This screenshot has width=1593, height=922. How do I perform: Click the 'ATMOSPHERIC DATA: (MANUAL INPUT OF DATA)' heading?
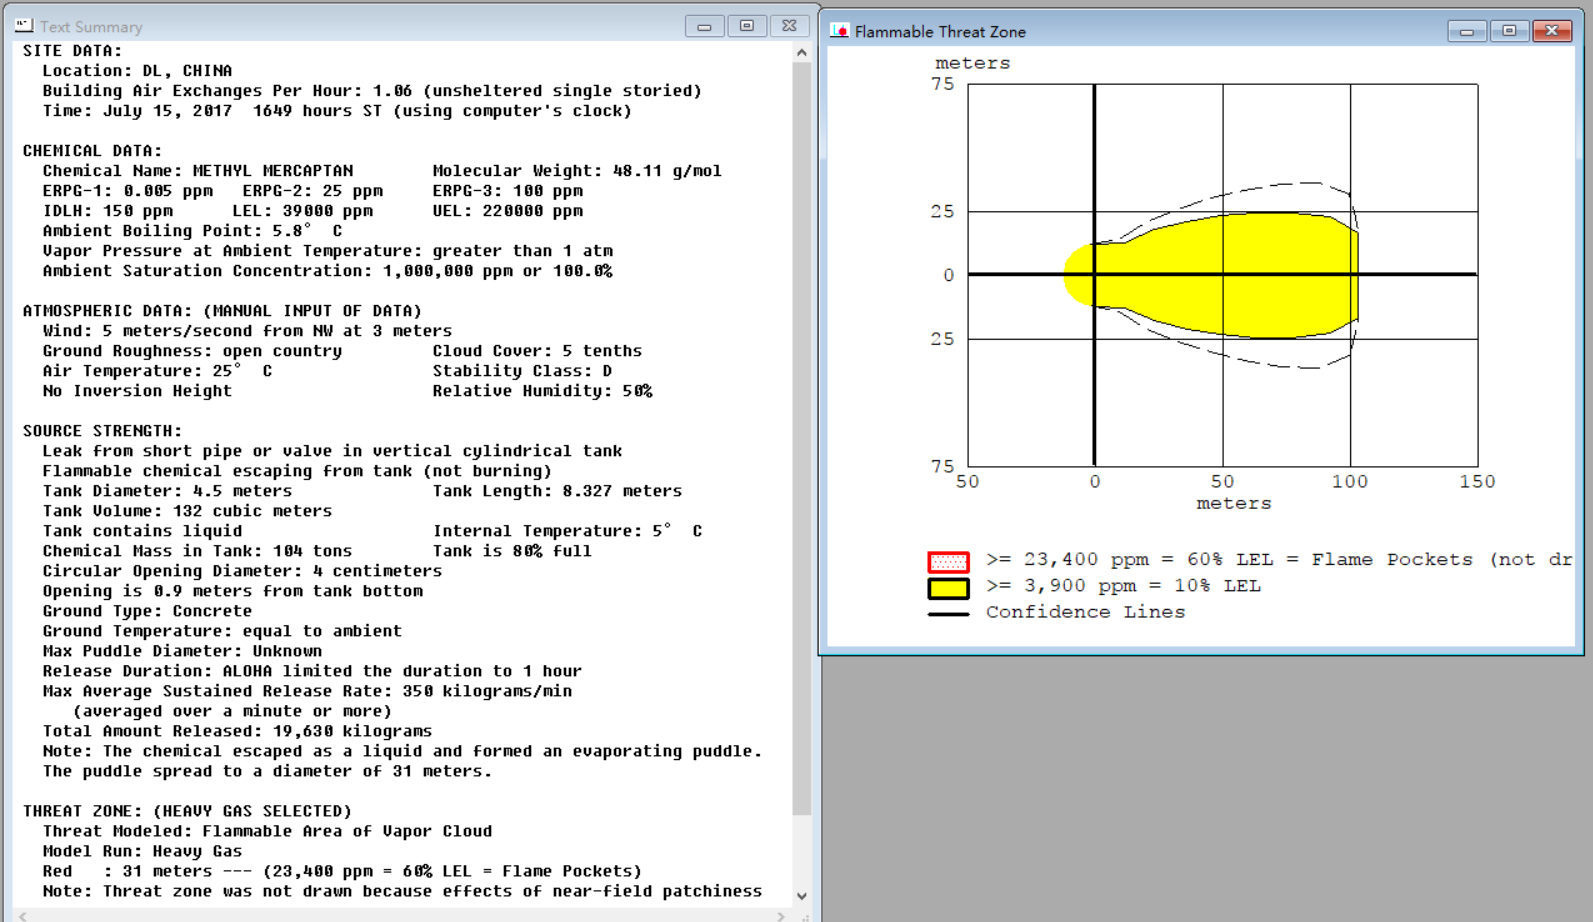tap(222, 311)
